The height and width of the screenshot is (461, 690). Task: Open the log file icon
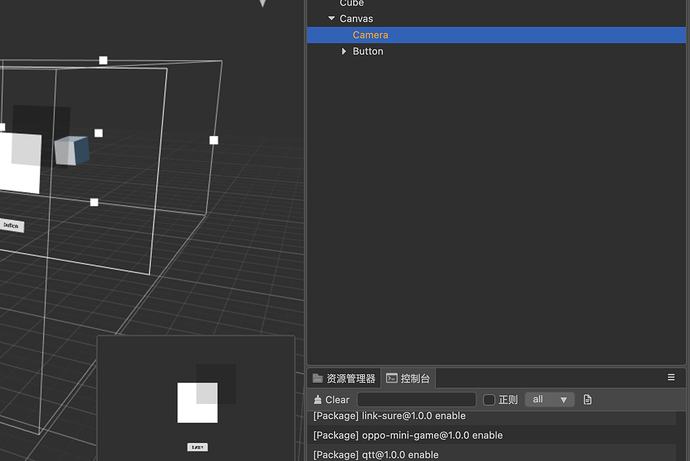(x=587, y=399)
